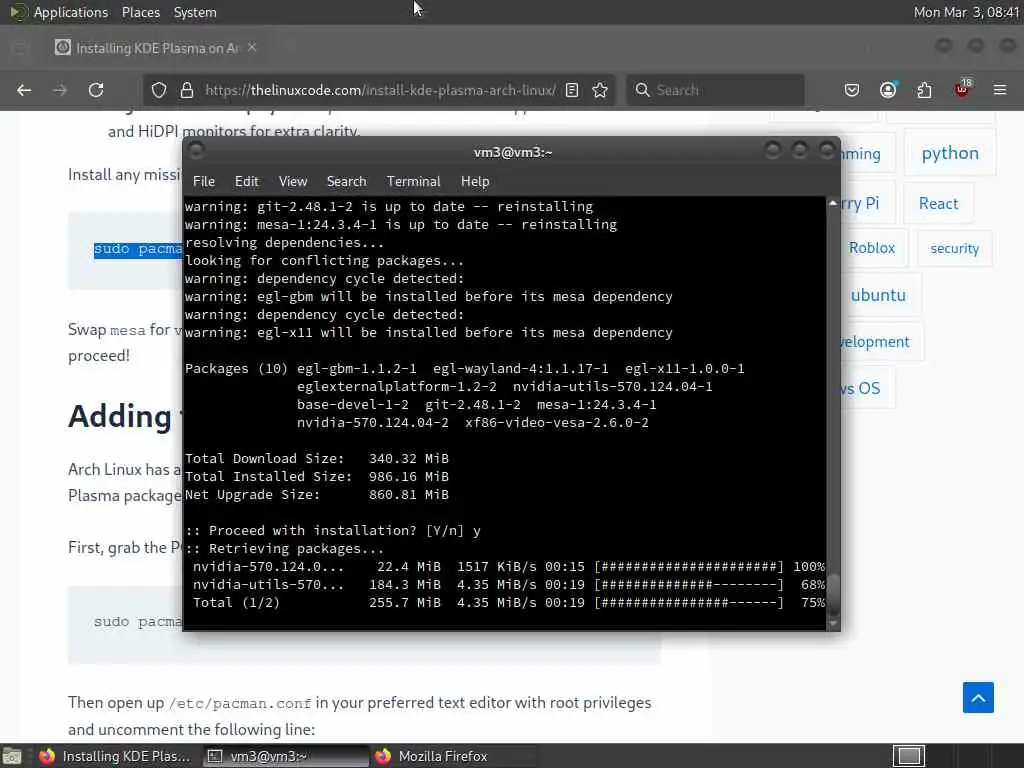Open the security tag link

tap(954, 248)
